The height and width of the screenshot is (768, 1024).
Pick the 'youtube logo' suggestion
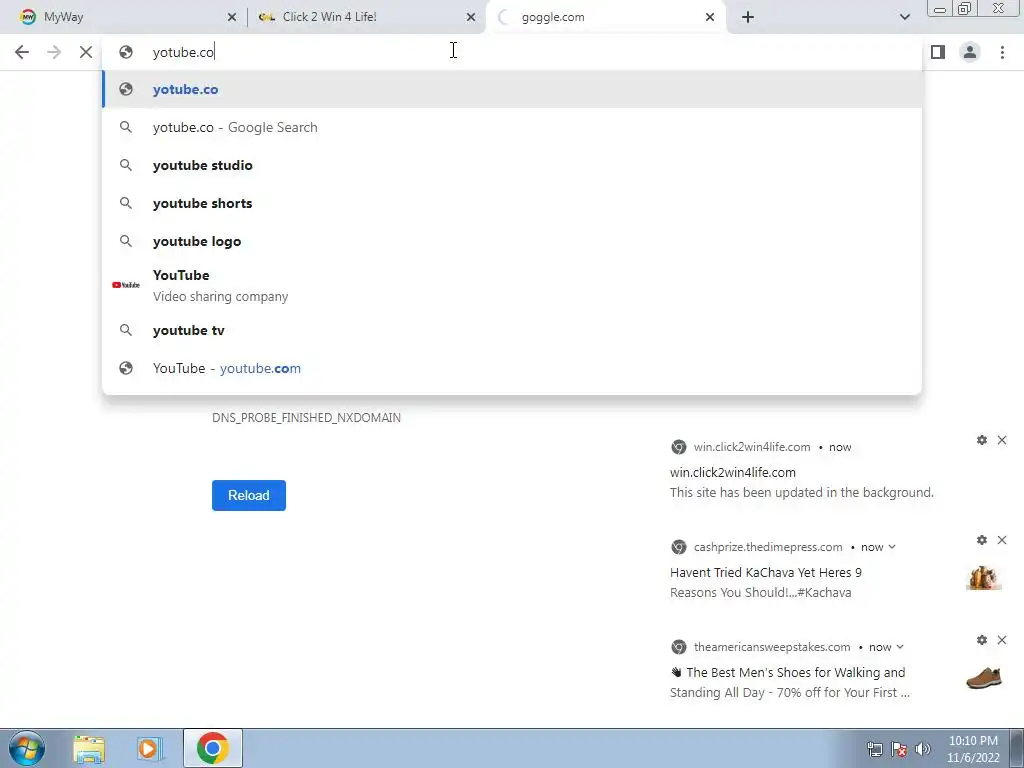(x=512, y=241)
